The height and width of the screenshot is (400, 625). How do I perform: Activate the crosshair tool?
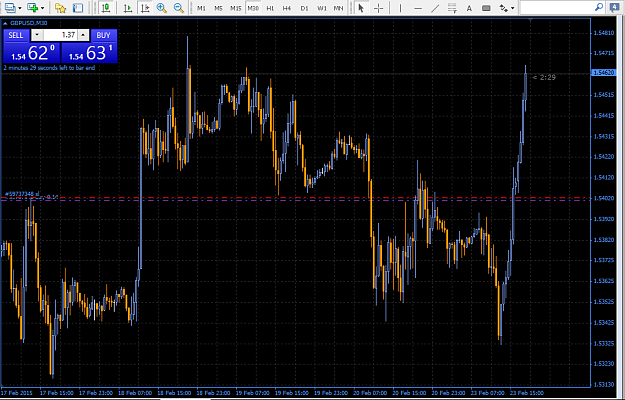pos(379,8)
